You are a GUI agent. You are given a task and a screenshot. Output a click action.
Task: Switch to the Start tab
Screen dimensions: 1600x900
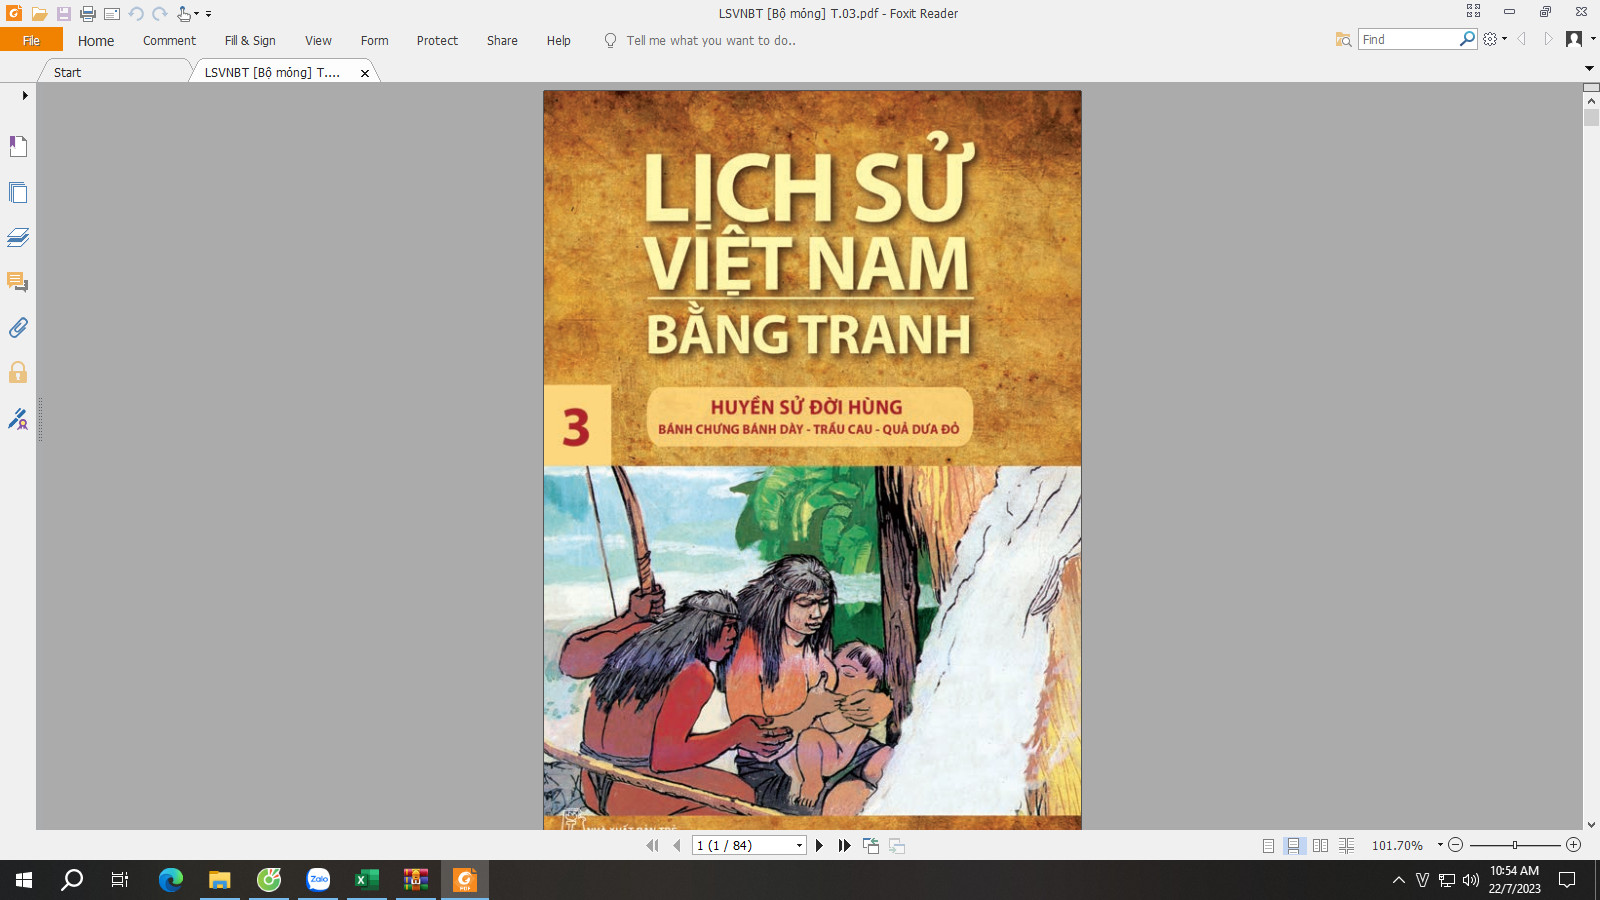(x=68, y=72)
